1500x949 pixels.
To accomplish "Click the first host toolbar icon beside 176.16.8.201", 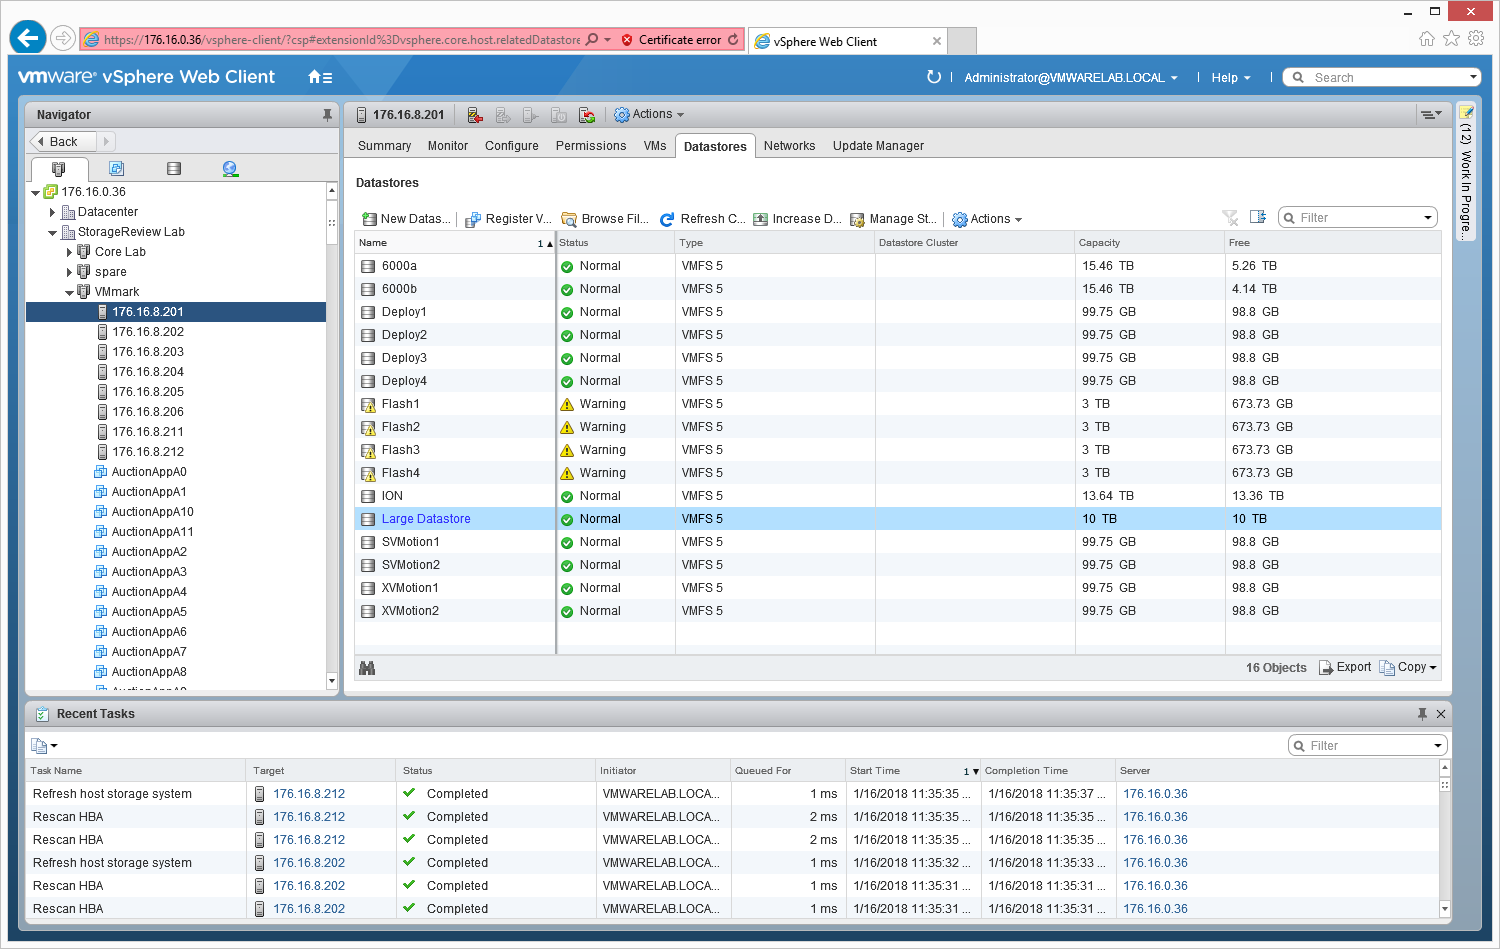I will [x=475, y=115].
